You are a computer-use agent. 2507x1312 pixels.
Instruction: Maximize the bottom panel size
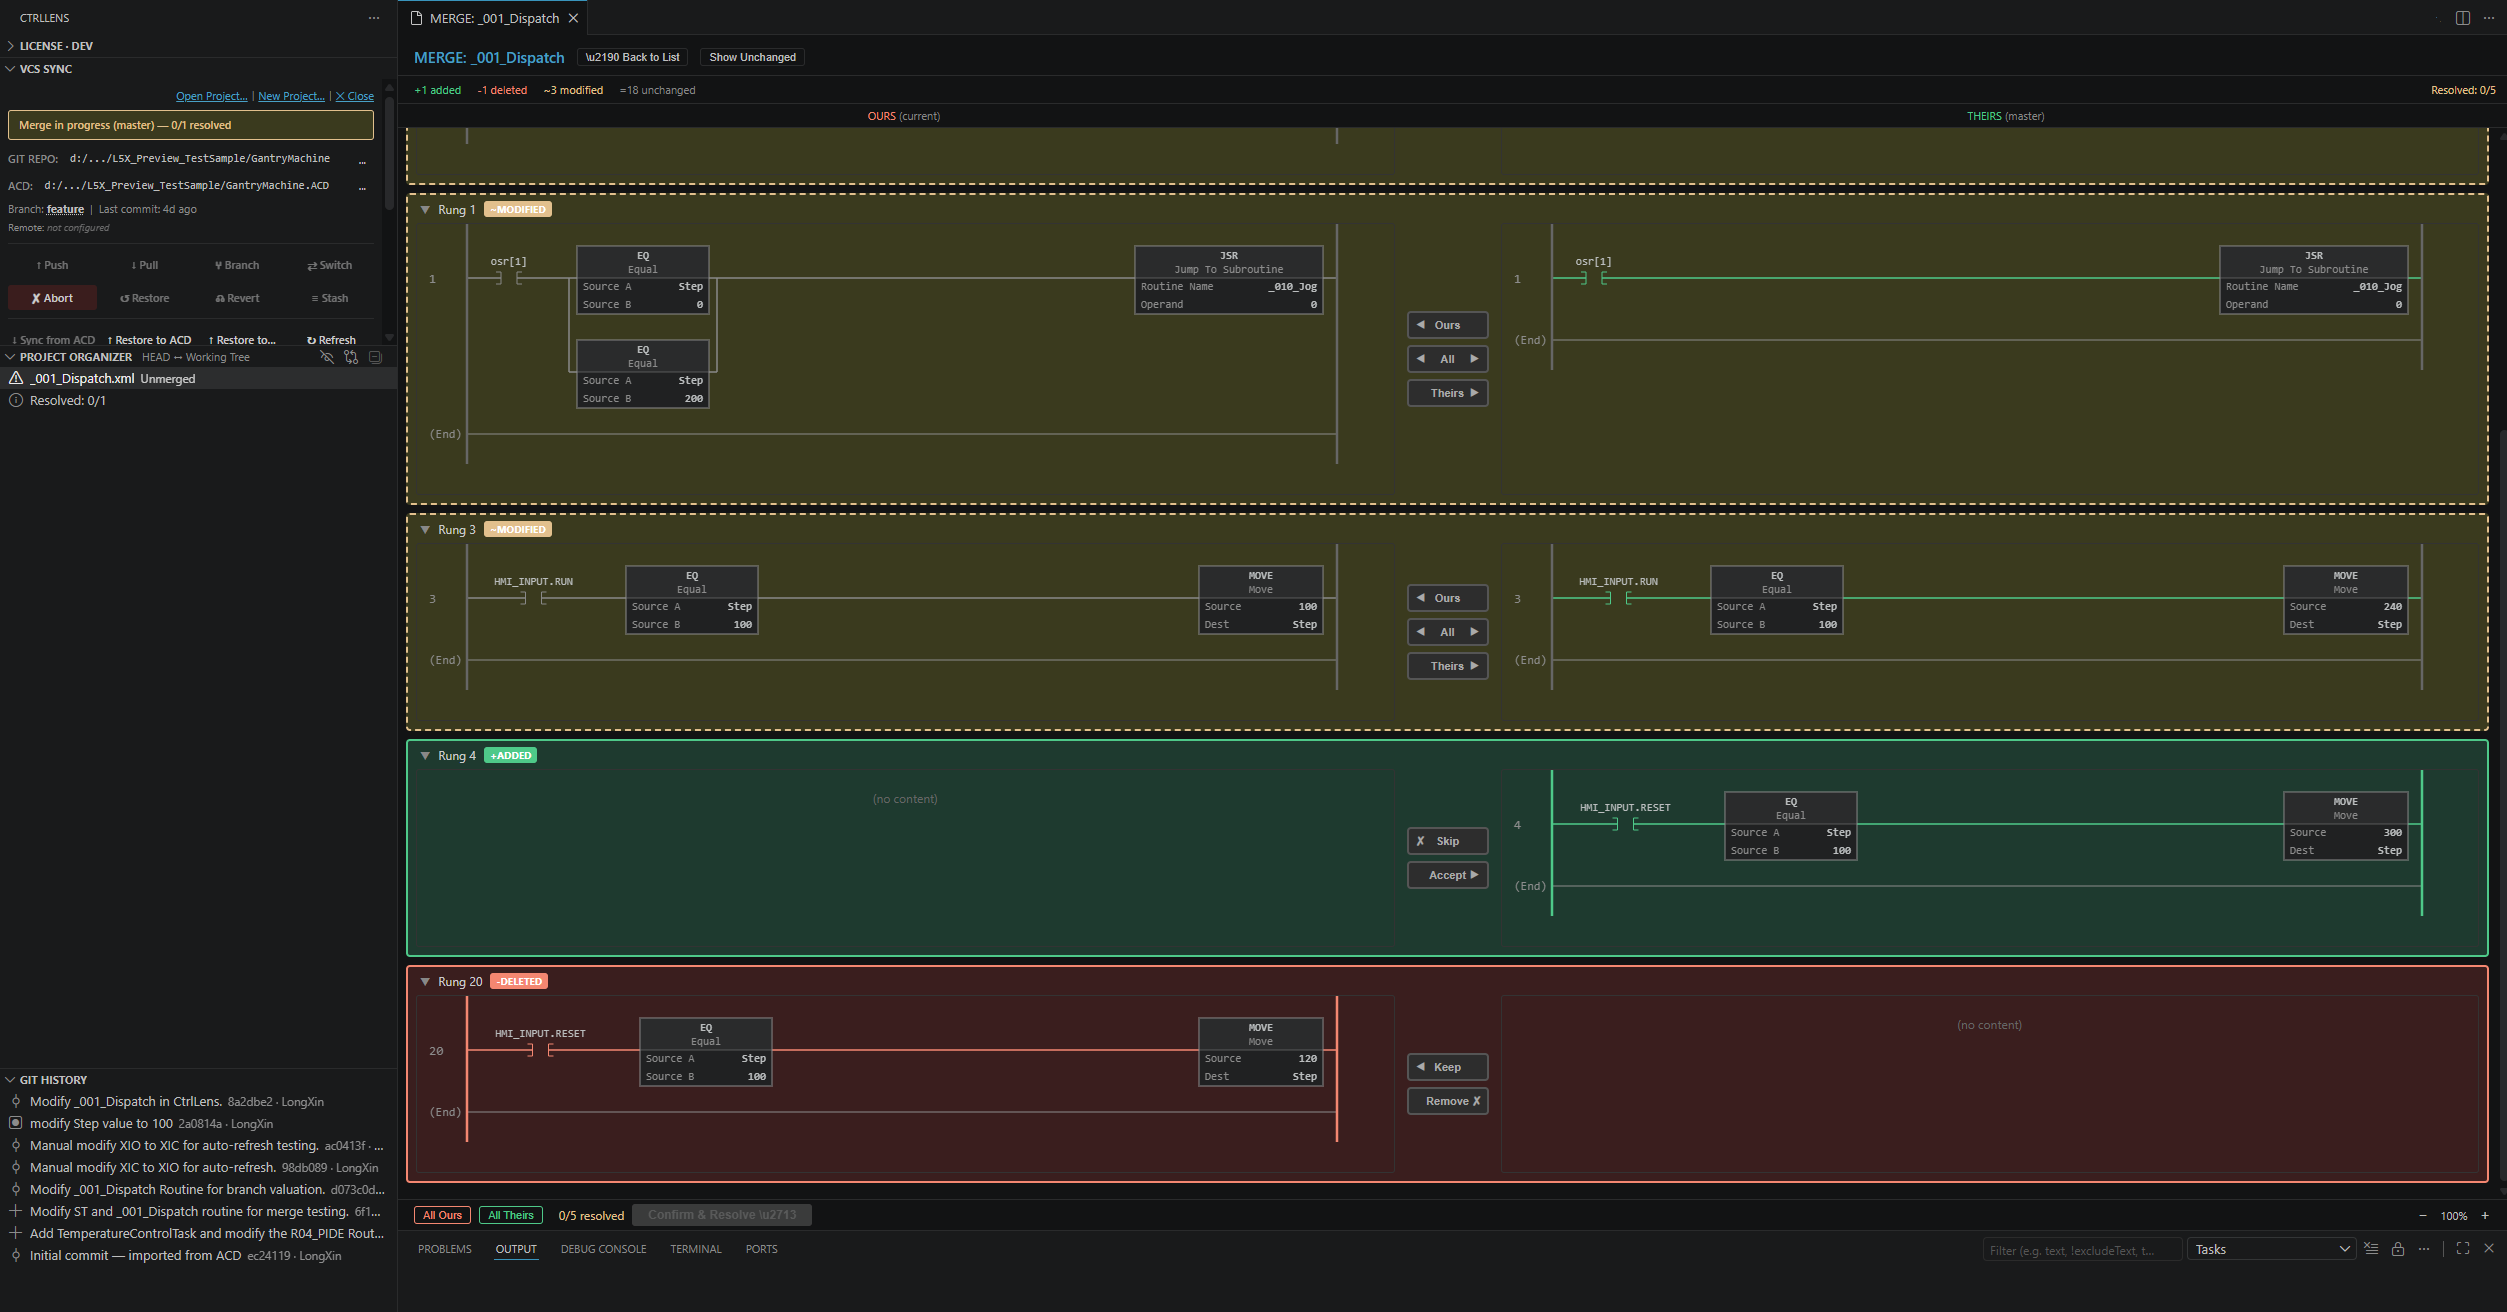2463,1249
